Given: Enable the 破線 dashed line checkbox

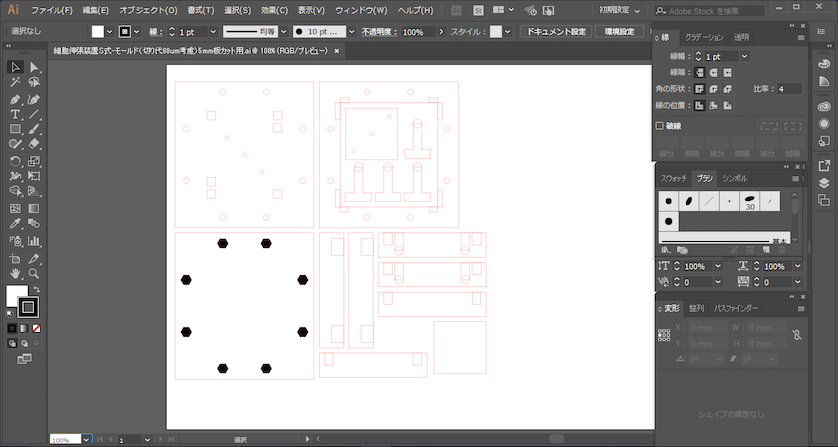Looking at the screenshot, I should (x=660, y=126).
